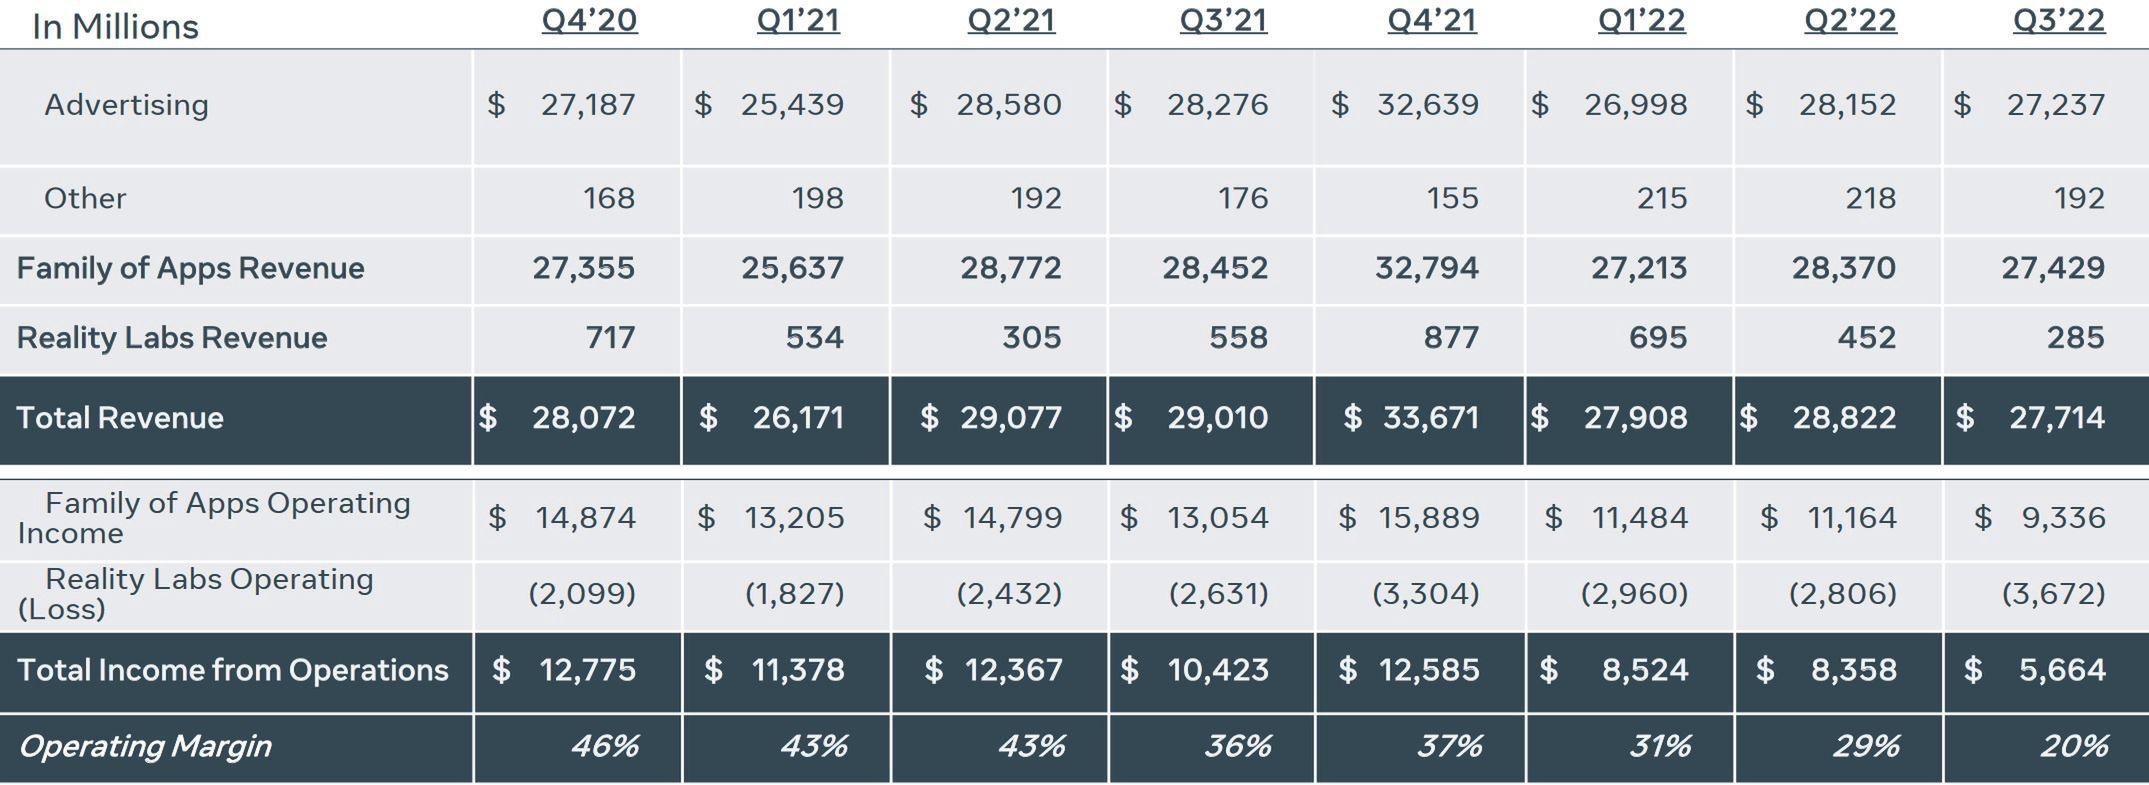Select the Q1'21 column header

(x=798, y=21)
